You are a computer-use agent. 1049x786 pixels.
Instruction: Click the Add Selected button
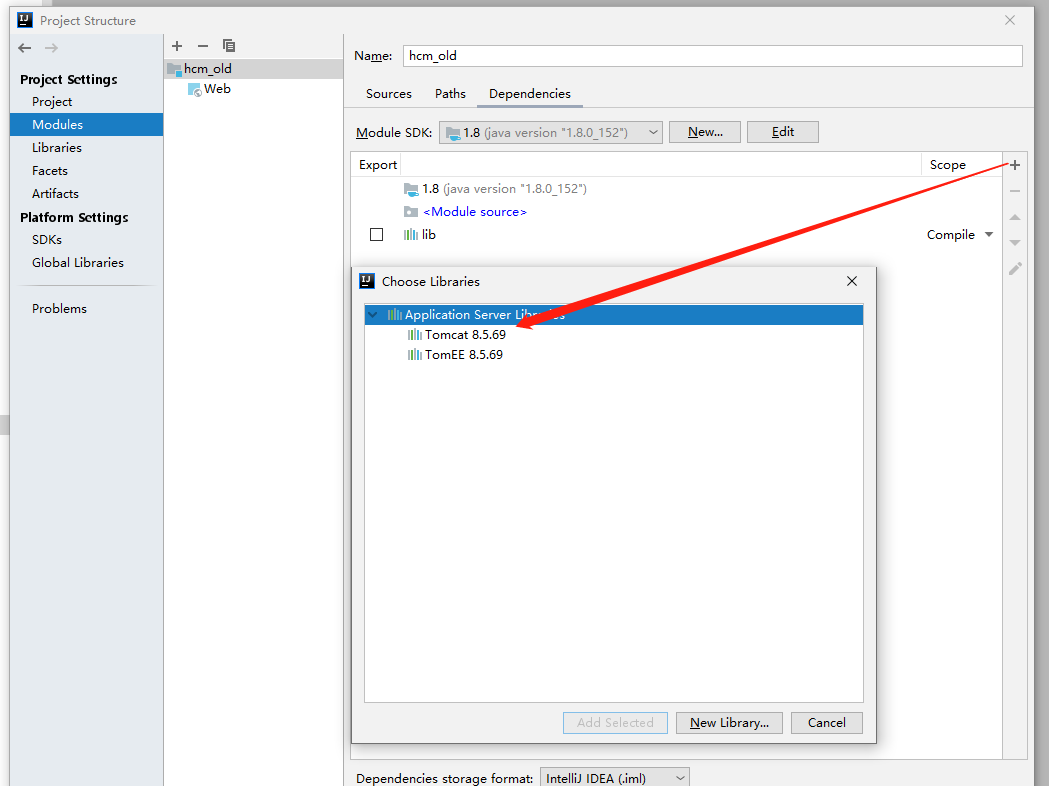tap(615, 722)
